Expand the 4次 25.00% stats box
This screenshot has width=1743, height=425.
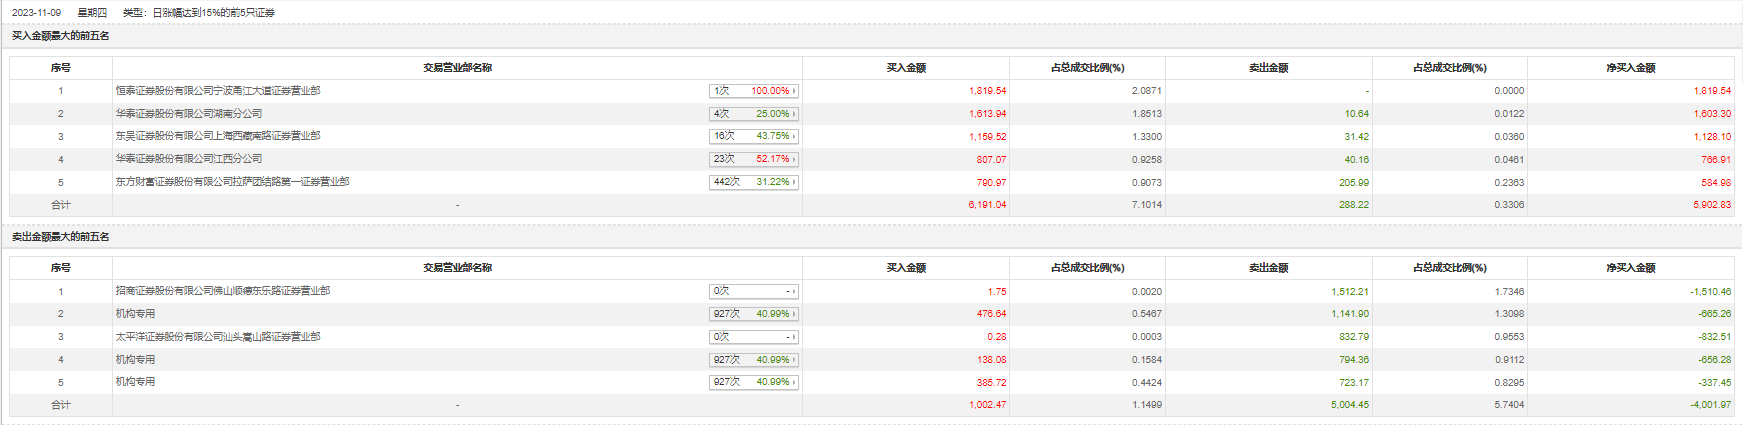[x=754, y=114]
